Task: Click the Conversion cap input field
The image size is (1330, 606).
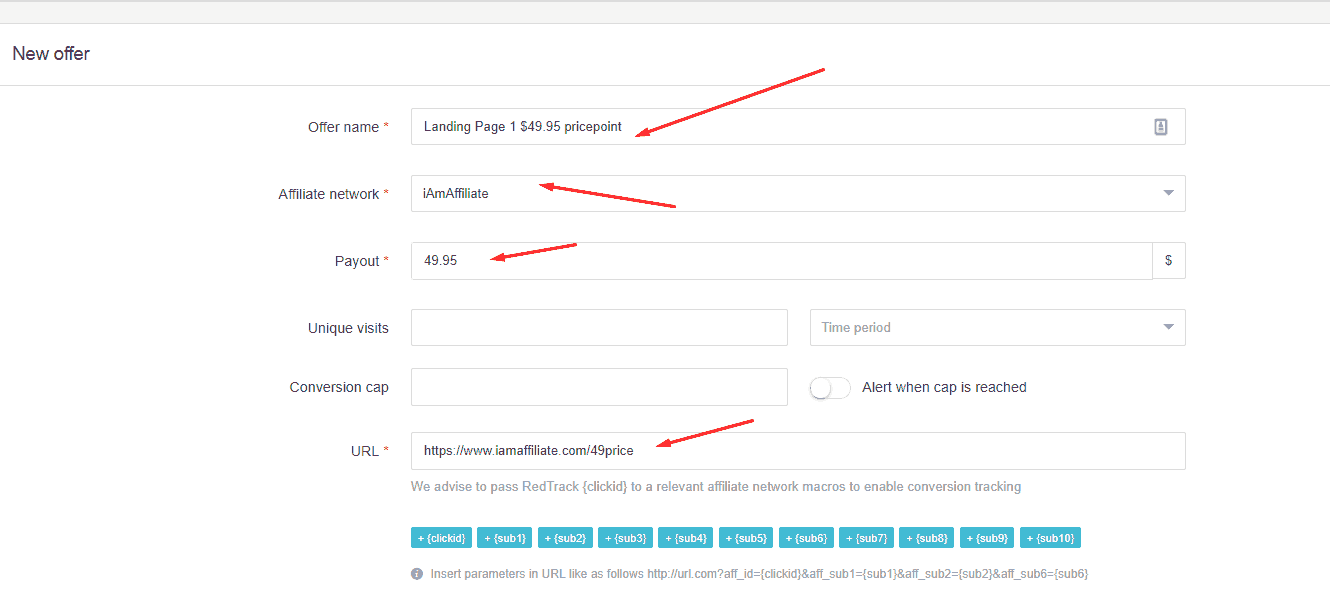Action: [599, 387]
